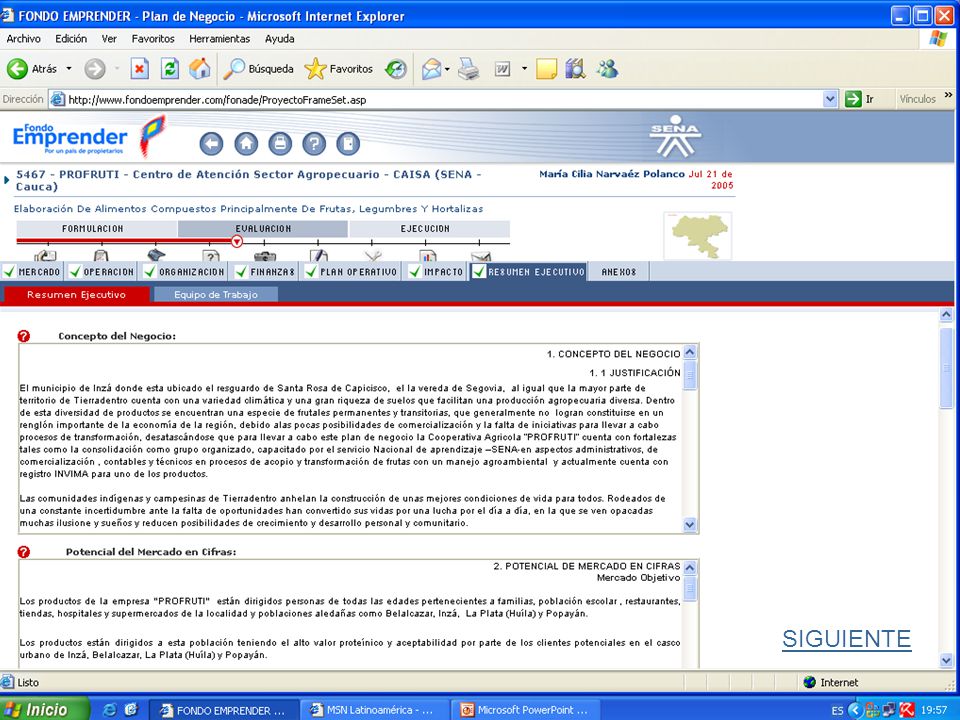Click the FINANZAS green check mark
This screenshot has width=960, height=720.
pyautogui.click(x=241, y=271)
